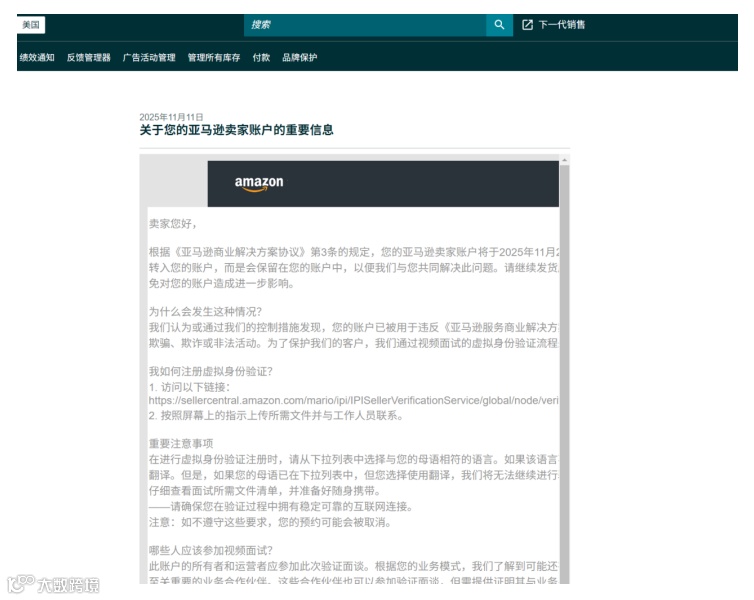754x600 pixels.
Task: Click the magnifier search button
Action: [x=499, y=25]
